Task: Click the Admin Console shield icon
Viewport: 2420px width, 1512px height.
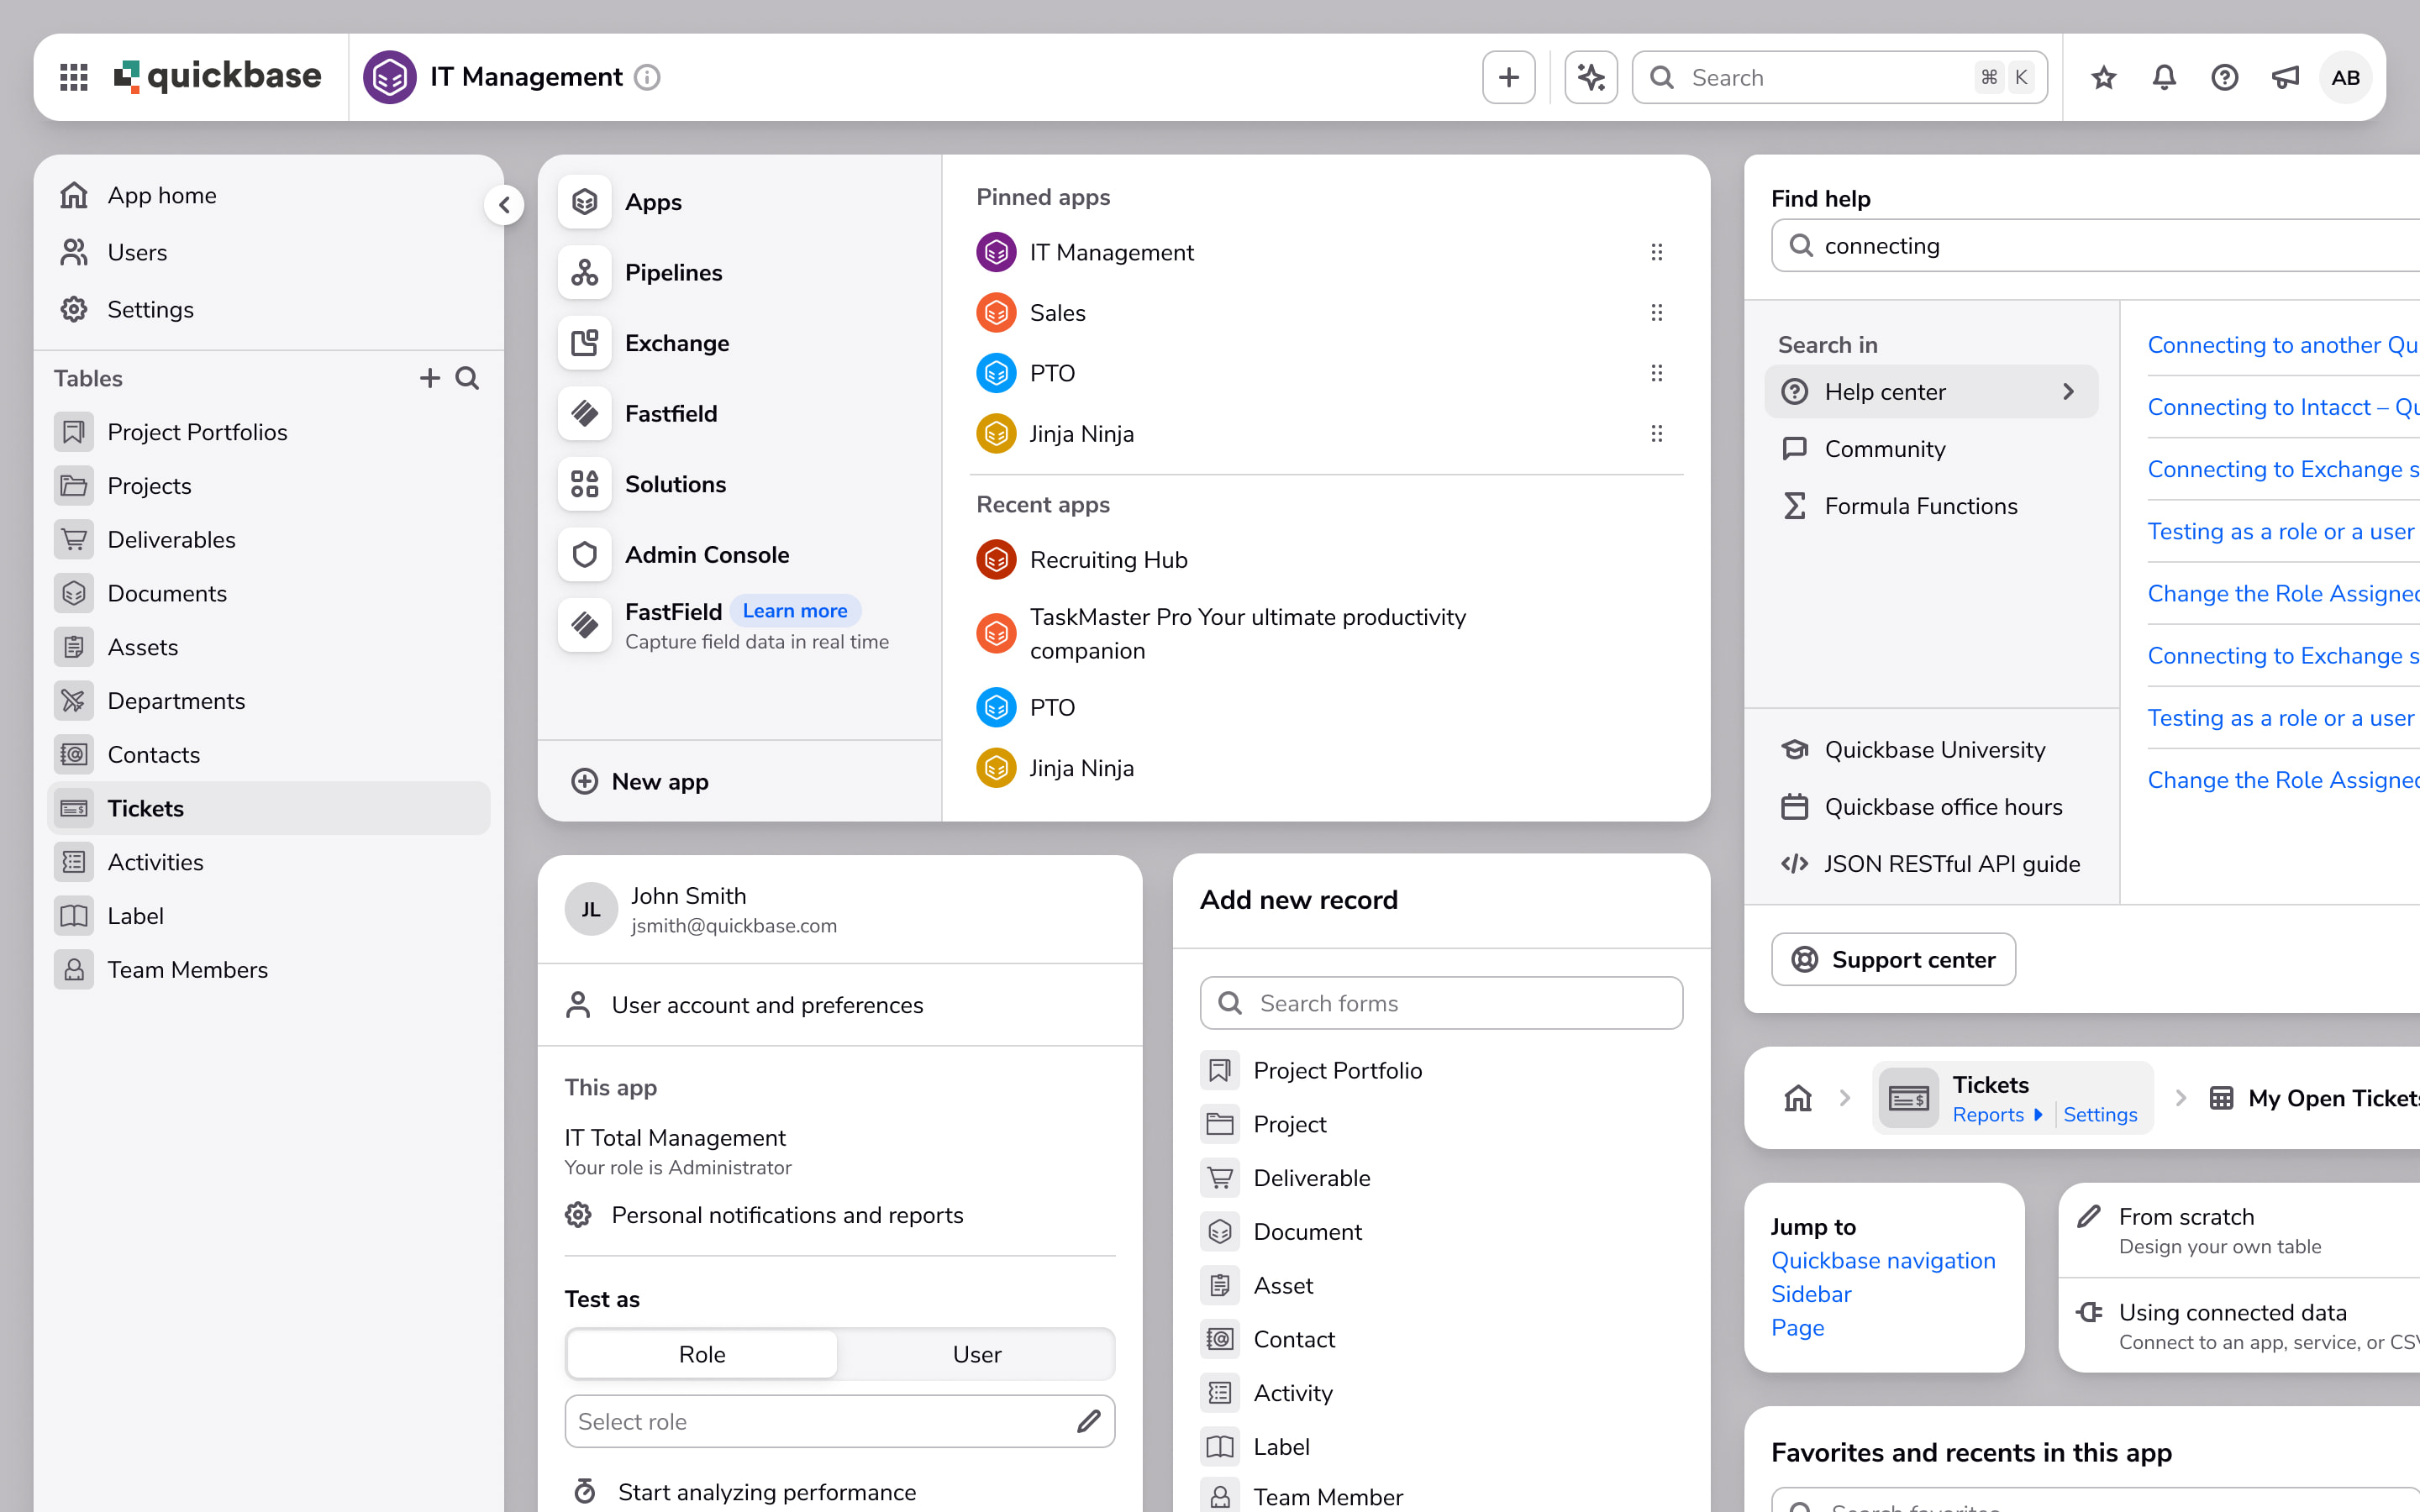Action: [585, 554]
